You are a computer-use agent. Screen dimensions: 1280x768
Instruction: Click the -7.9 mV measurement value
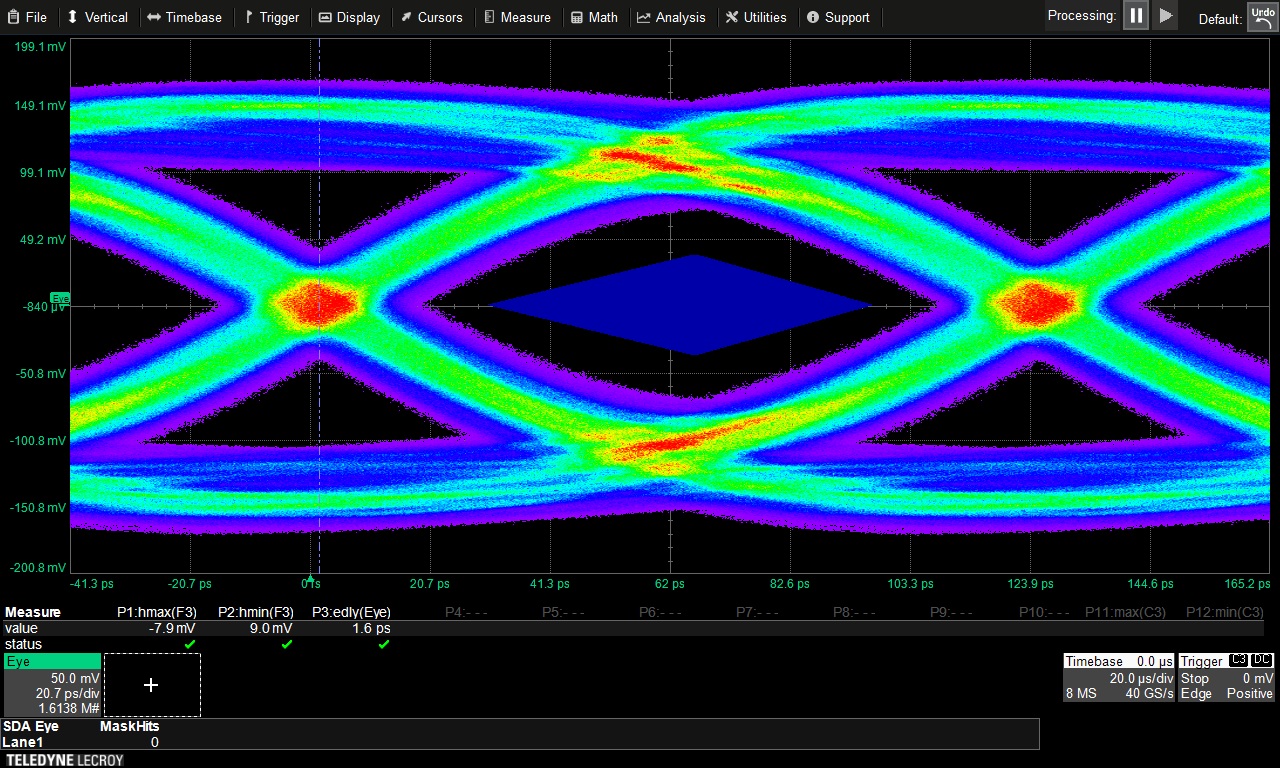[172, 628]
